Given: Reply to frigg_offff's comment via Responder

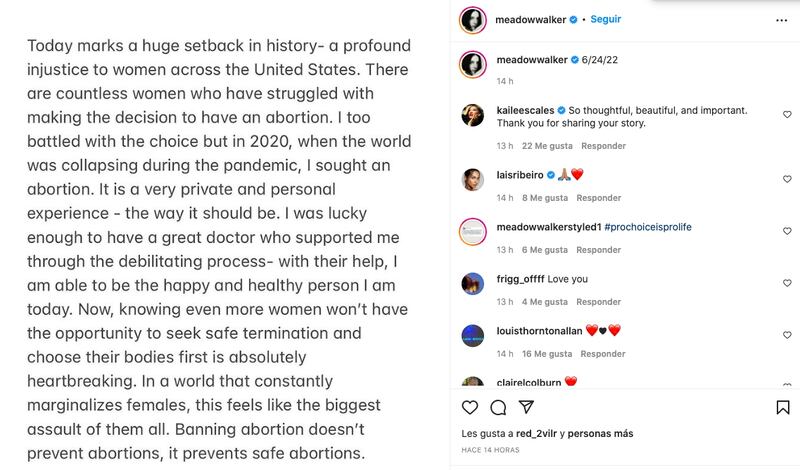Looking at the screenshot, I should [599, 301].
